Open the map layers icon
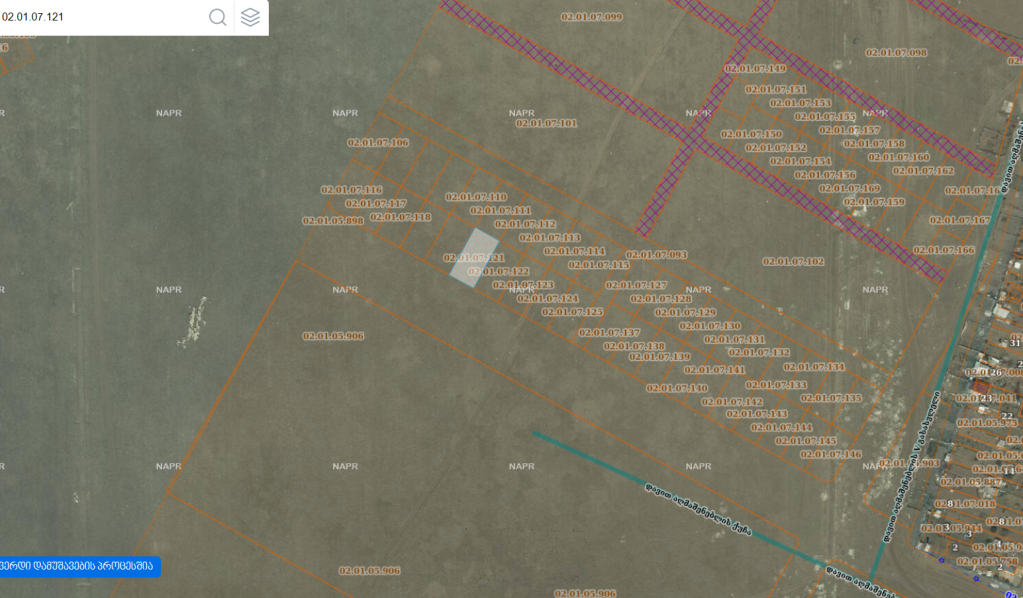1023x598 pixels. point(251,17)
